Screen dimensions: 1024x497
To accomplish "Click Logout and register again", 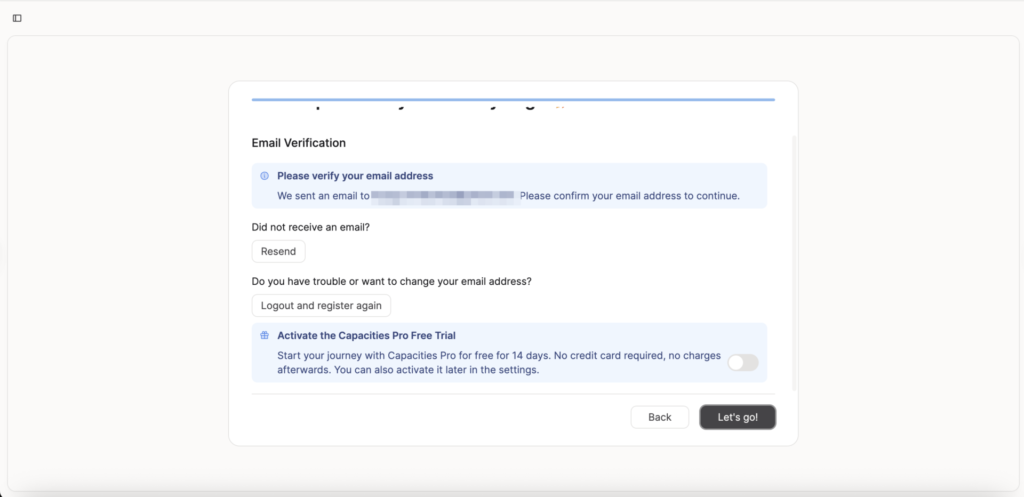I will click(x=321, y=305).
